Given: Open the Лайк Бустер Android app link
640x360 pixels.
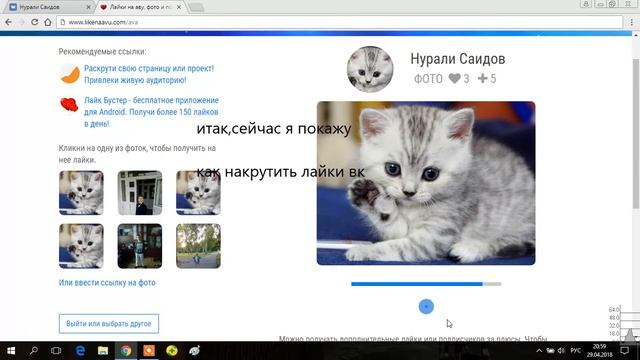Looking at the screenshot, I should 151,112.
